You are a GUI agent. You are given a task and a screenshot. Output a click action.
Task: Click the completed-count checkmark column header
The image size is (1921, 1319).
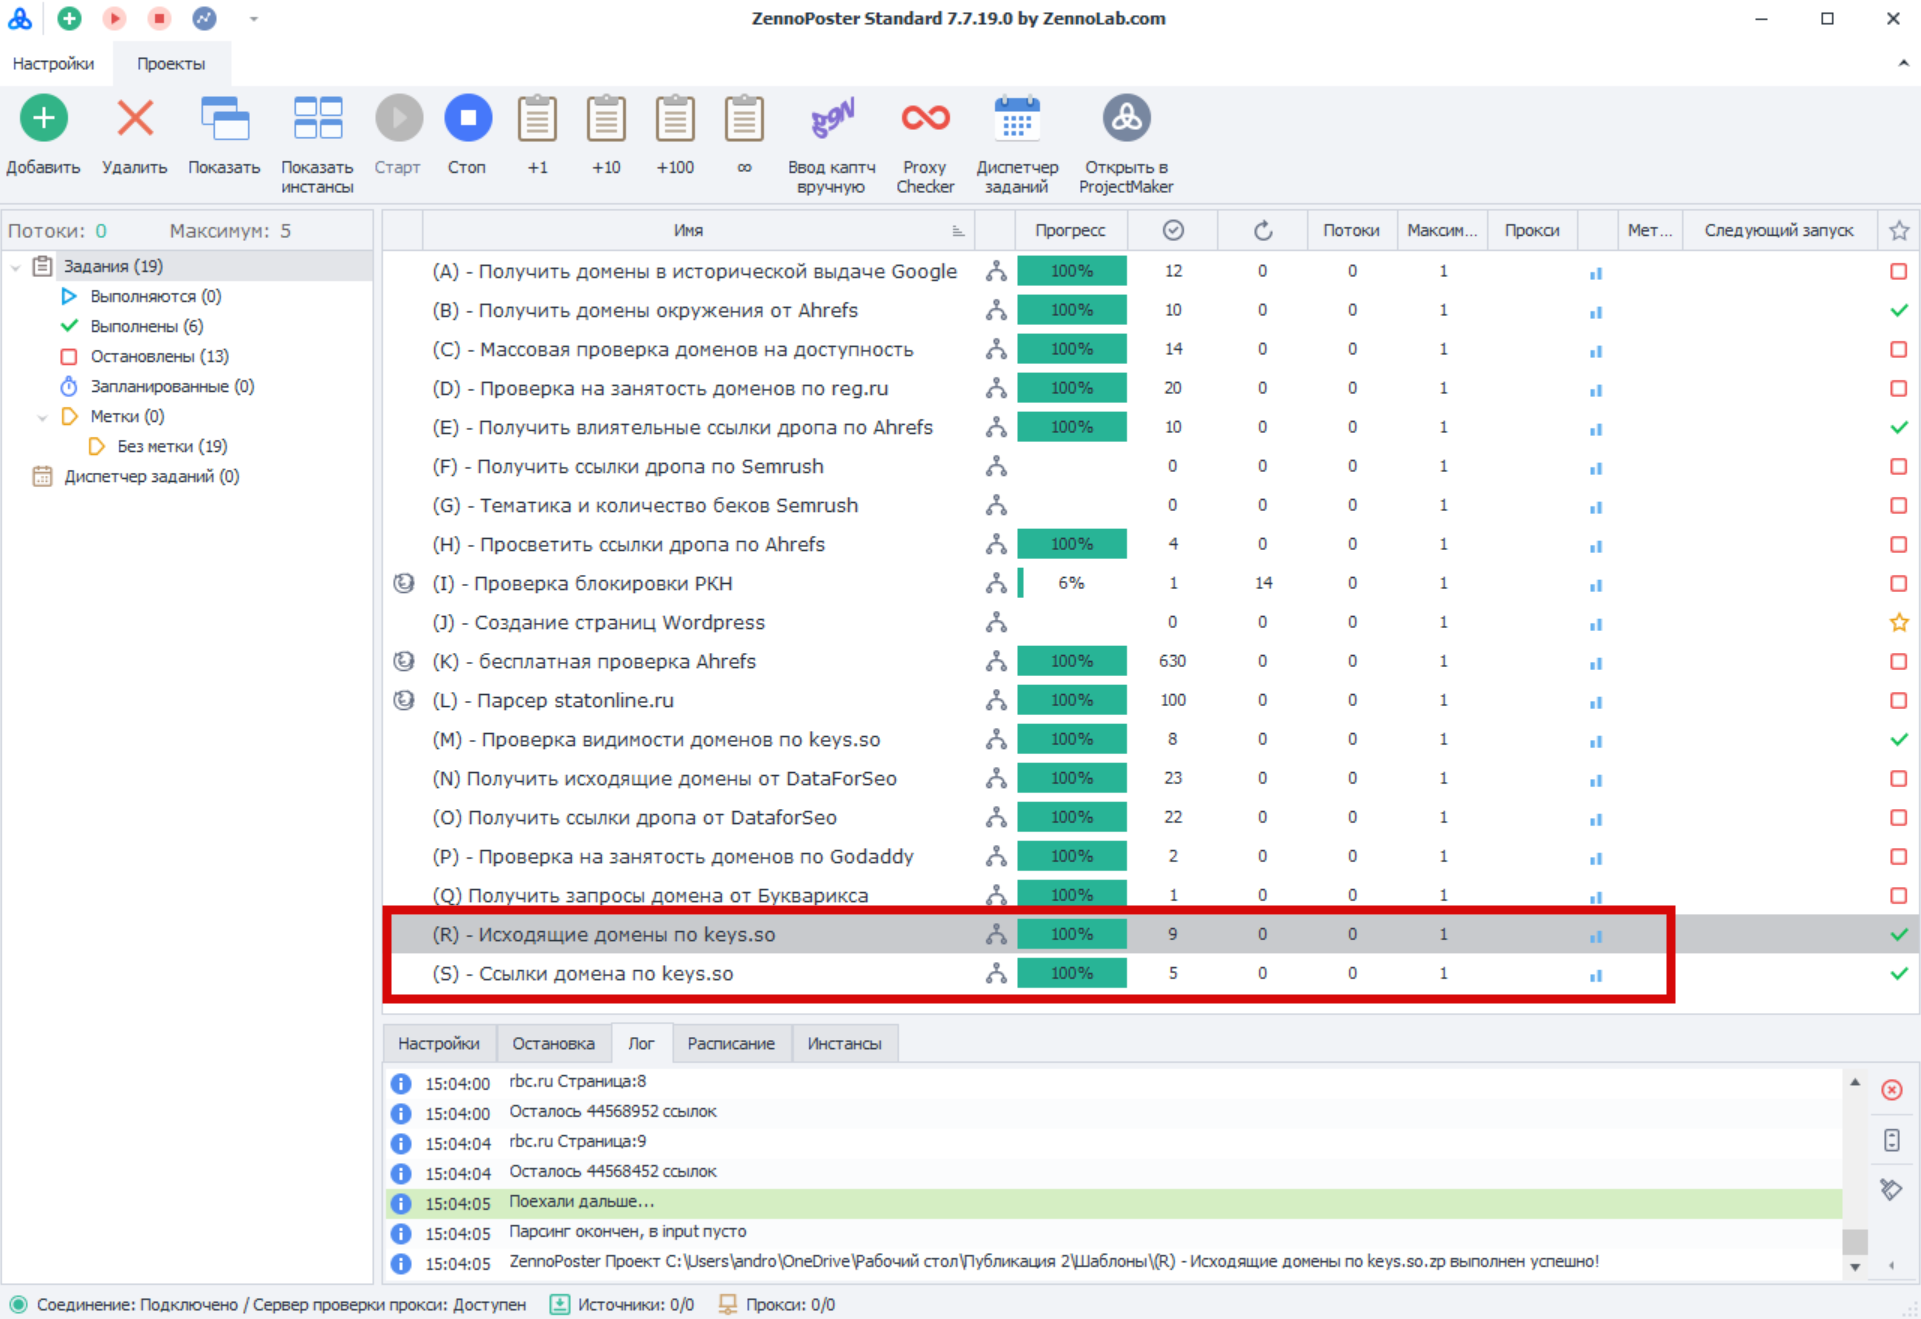coord(1173,231)
